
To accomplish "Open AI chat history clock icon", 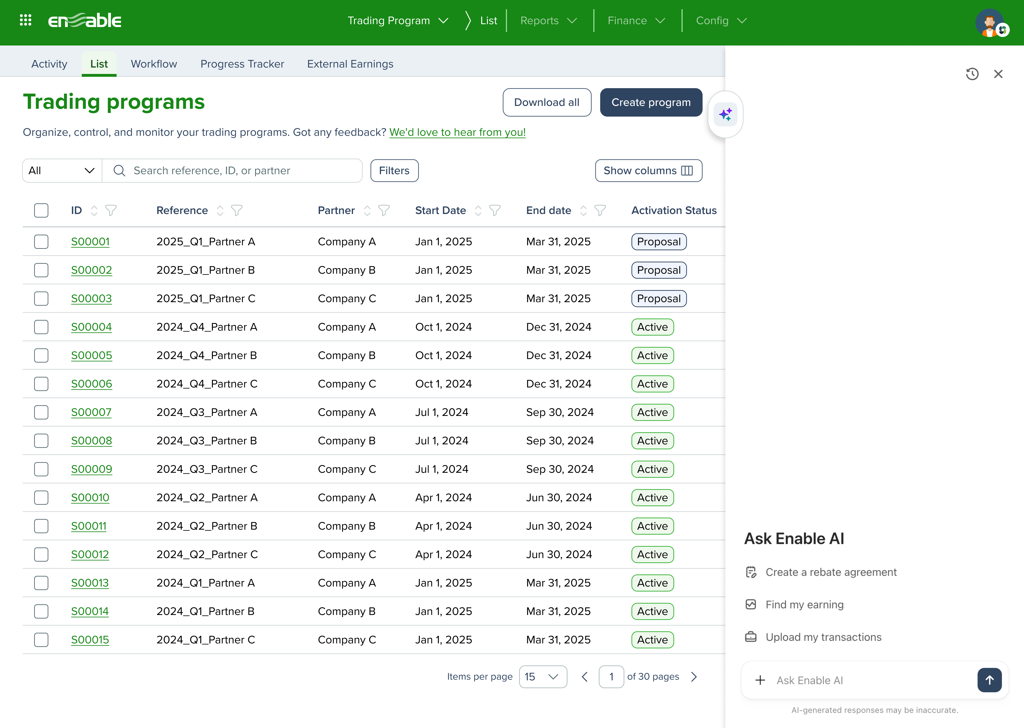I will point(972,74).
